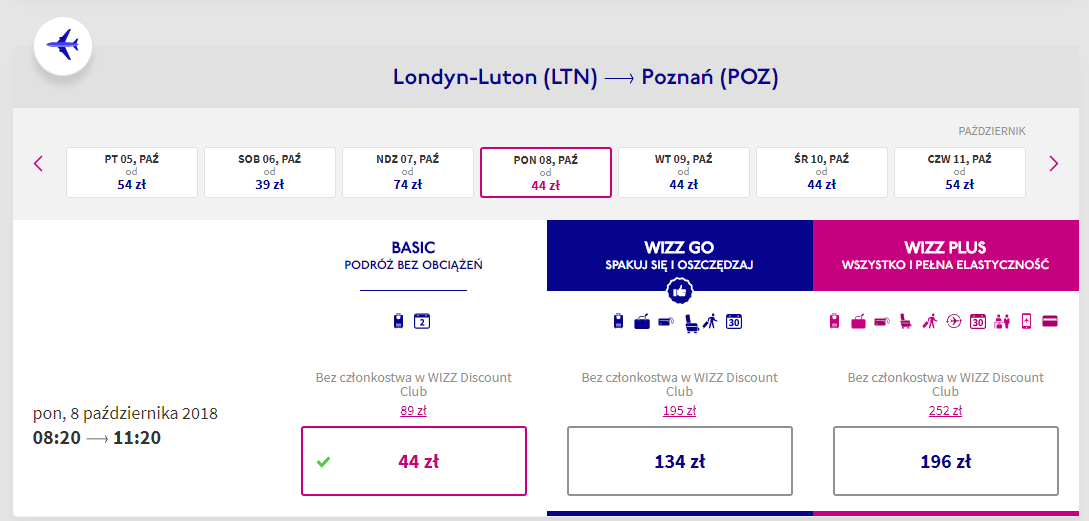The height and width of the screenshot is (521, 1089).
Task: Click the priority boarding walker icon under WIZZ PLUS
Action: tap(929, 321)
